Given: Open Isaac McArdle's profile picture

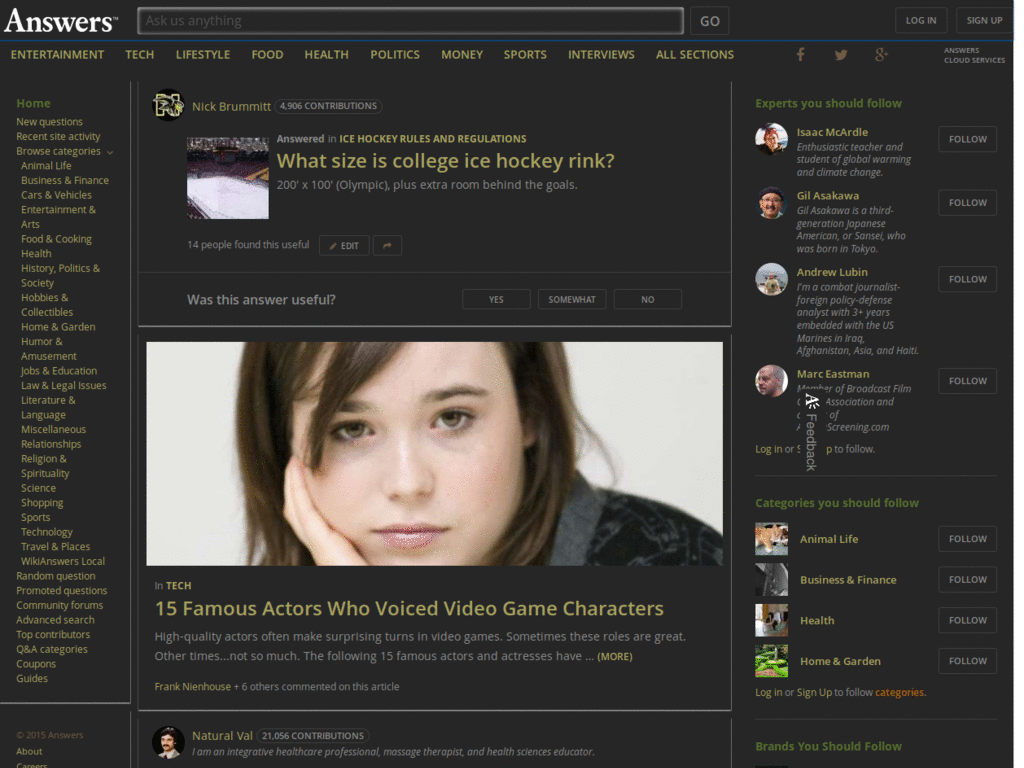Looking at the screenshot, I should [x=771, y=139].
